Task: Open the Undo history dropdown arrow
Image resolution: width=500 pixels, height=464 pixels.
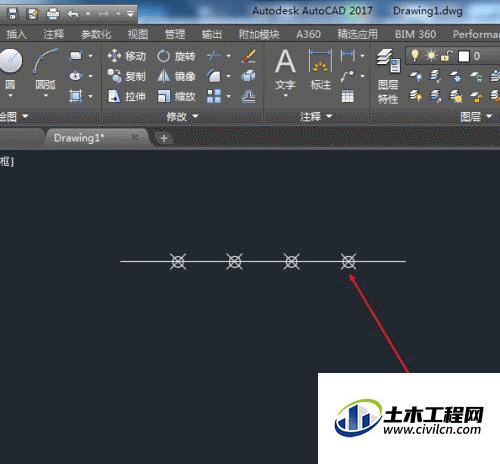Action: [88, 14]
